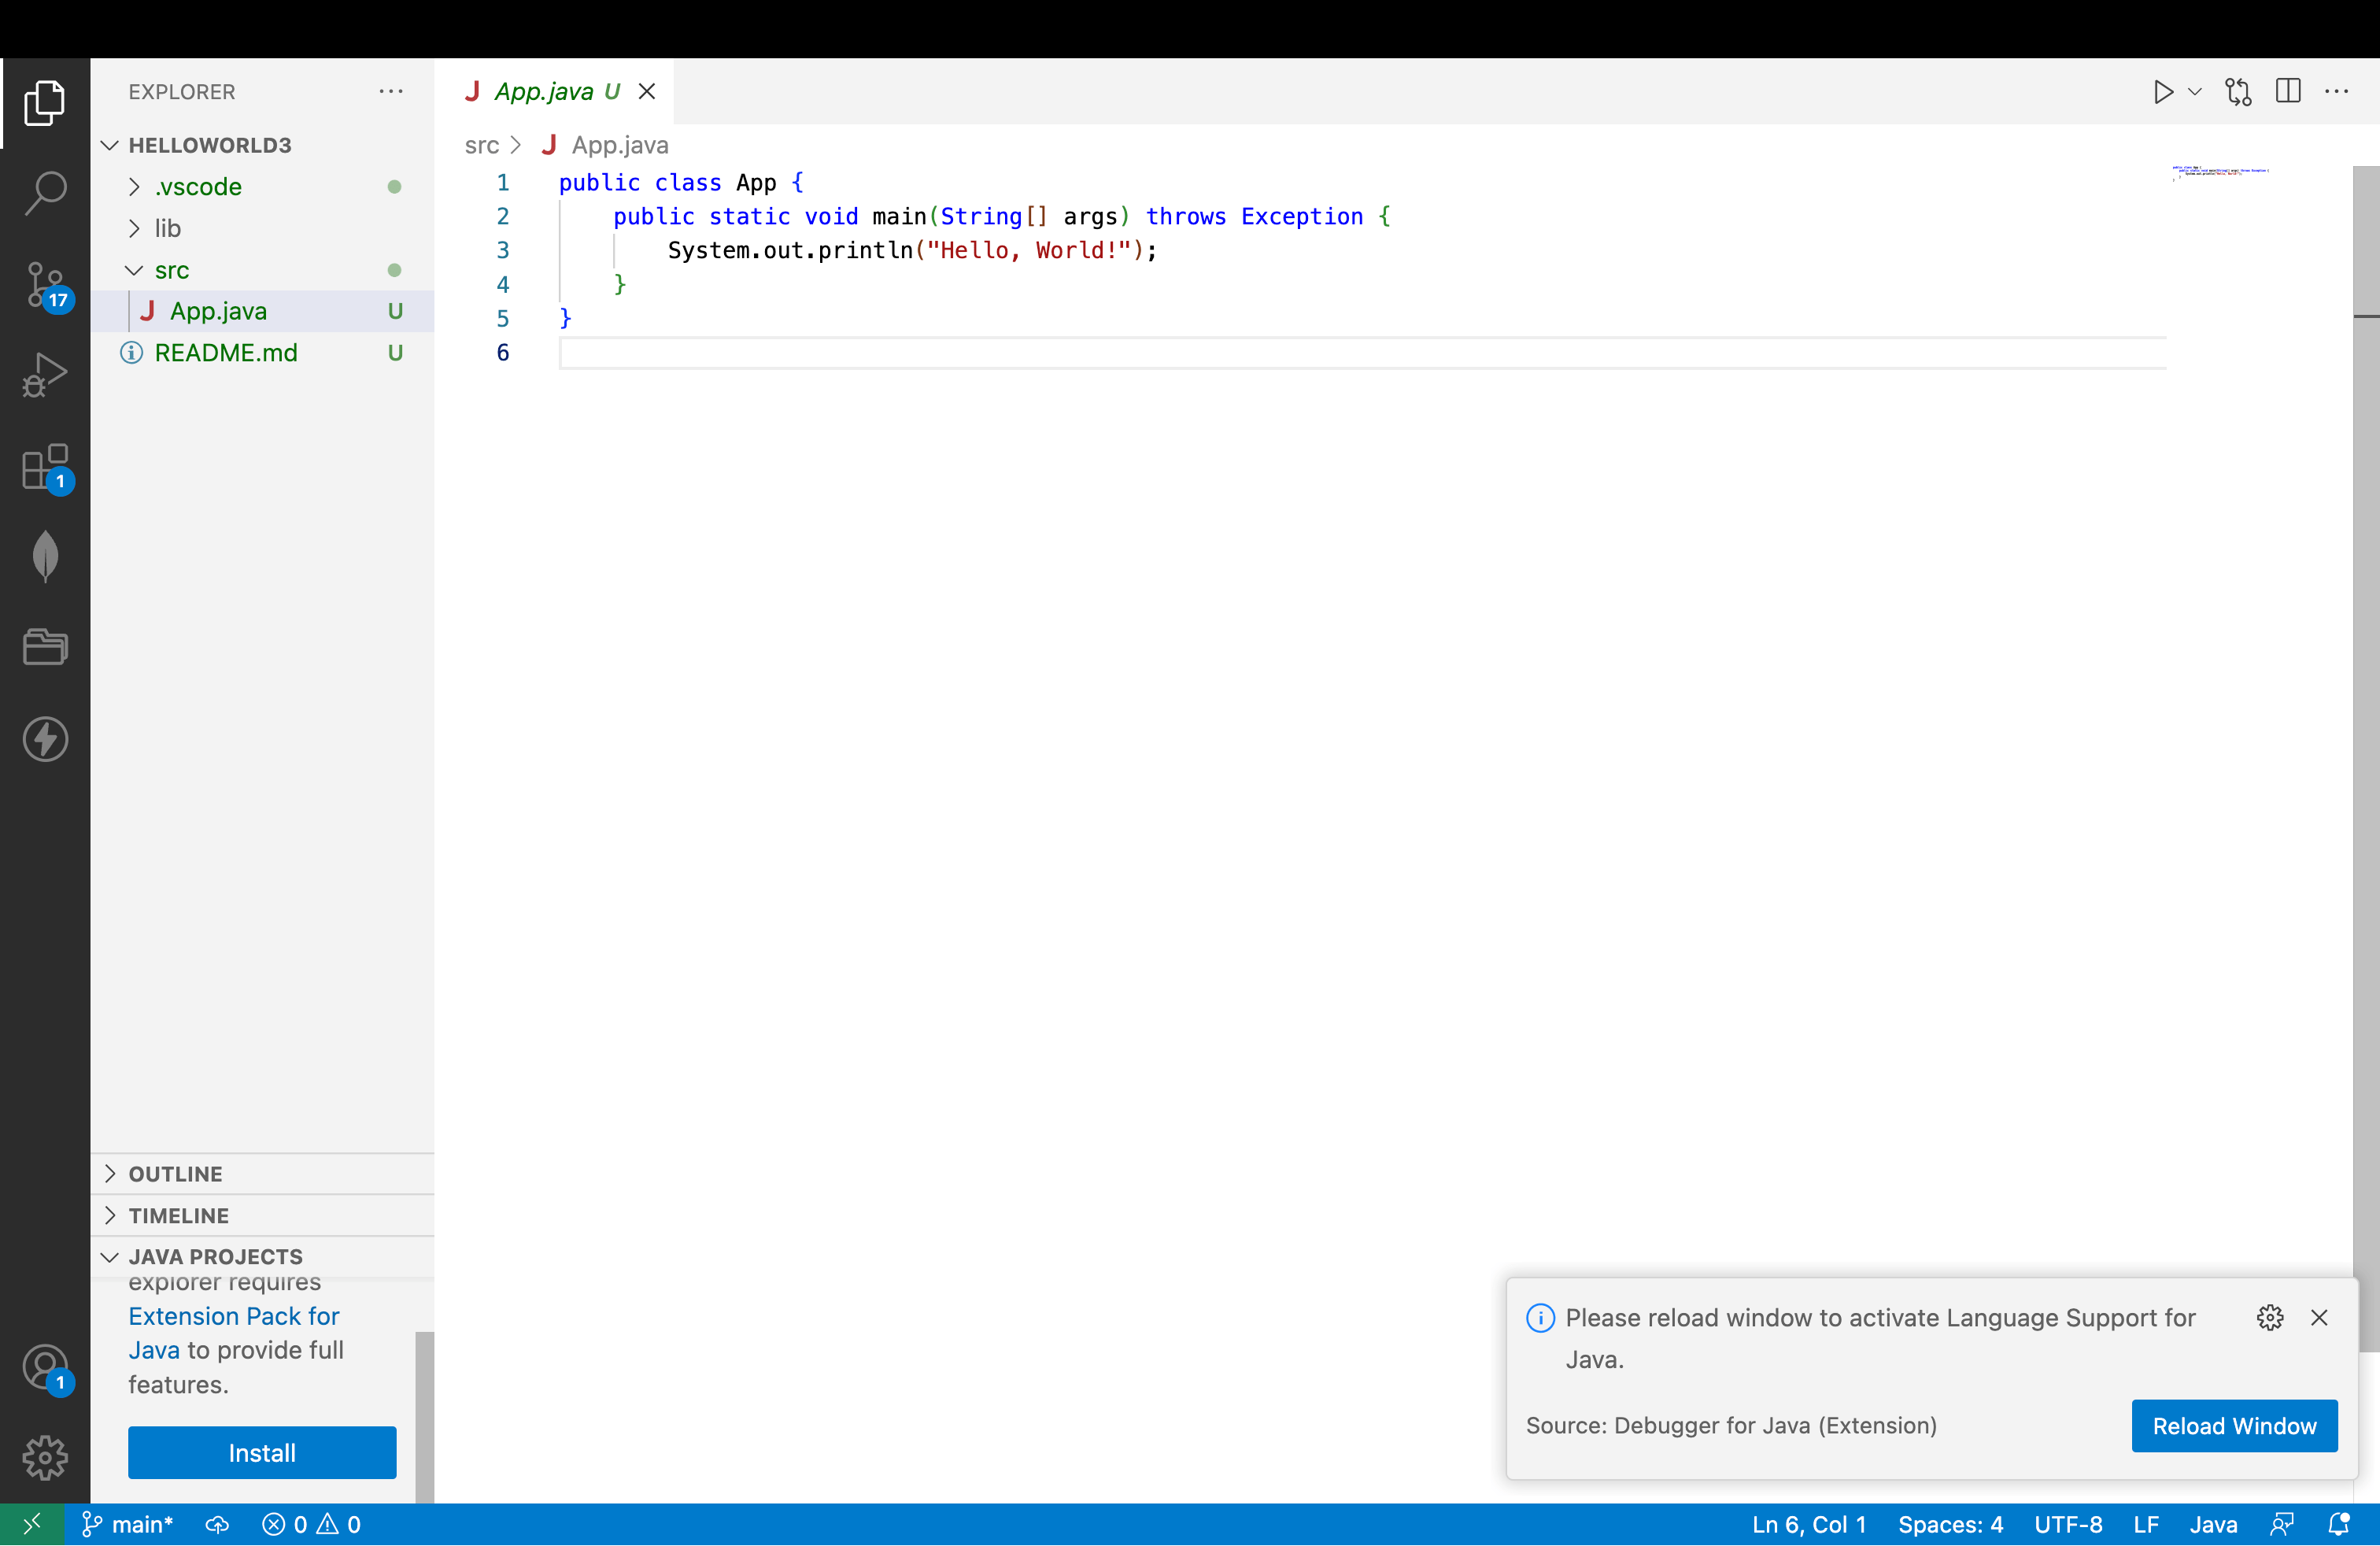Select the App.java editor tab
Image resolution: width=2380 pixels, height=1546 pixels.
(x=543, y=92)
